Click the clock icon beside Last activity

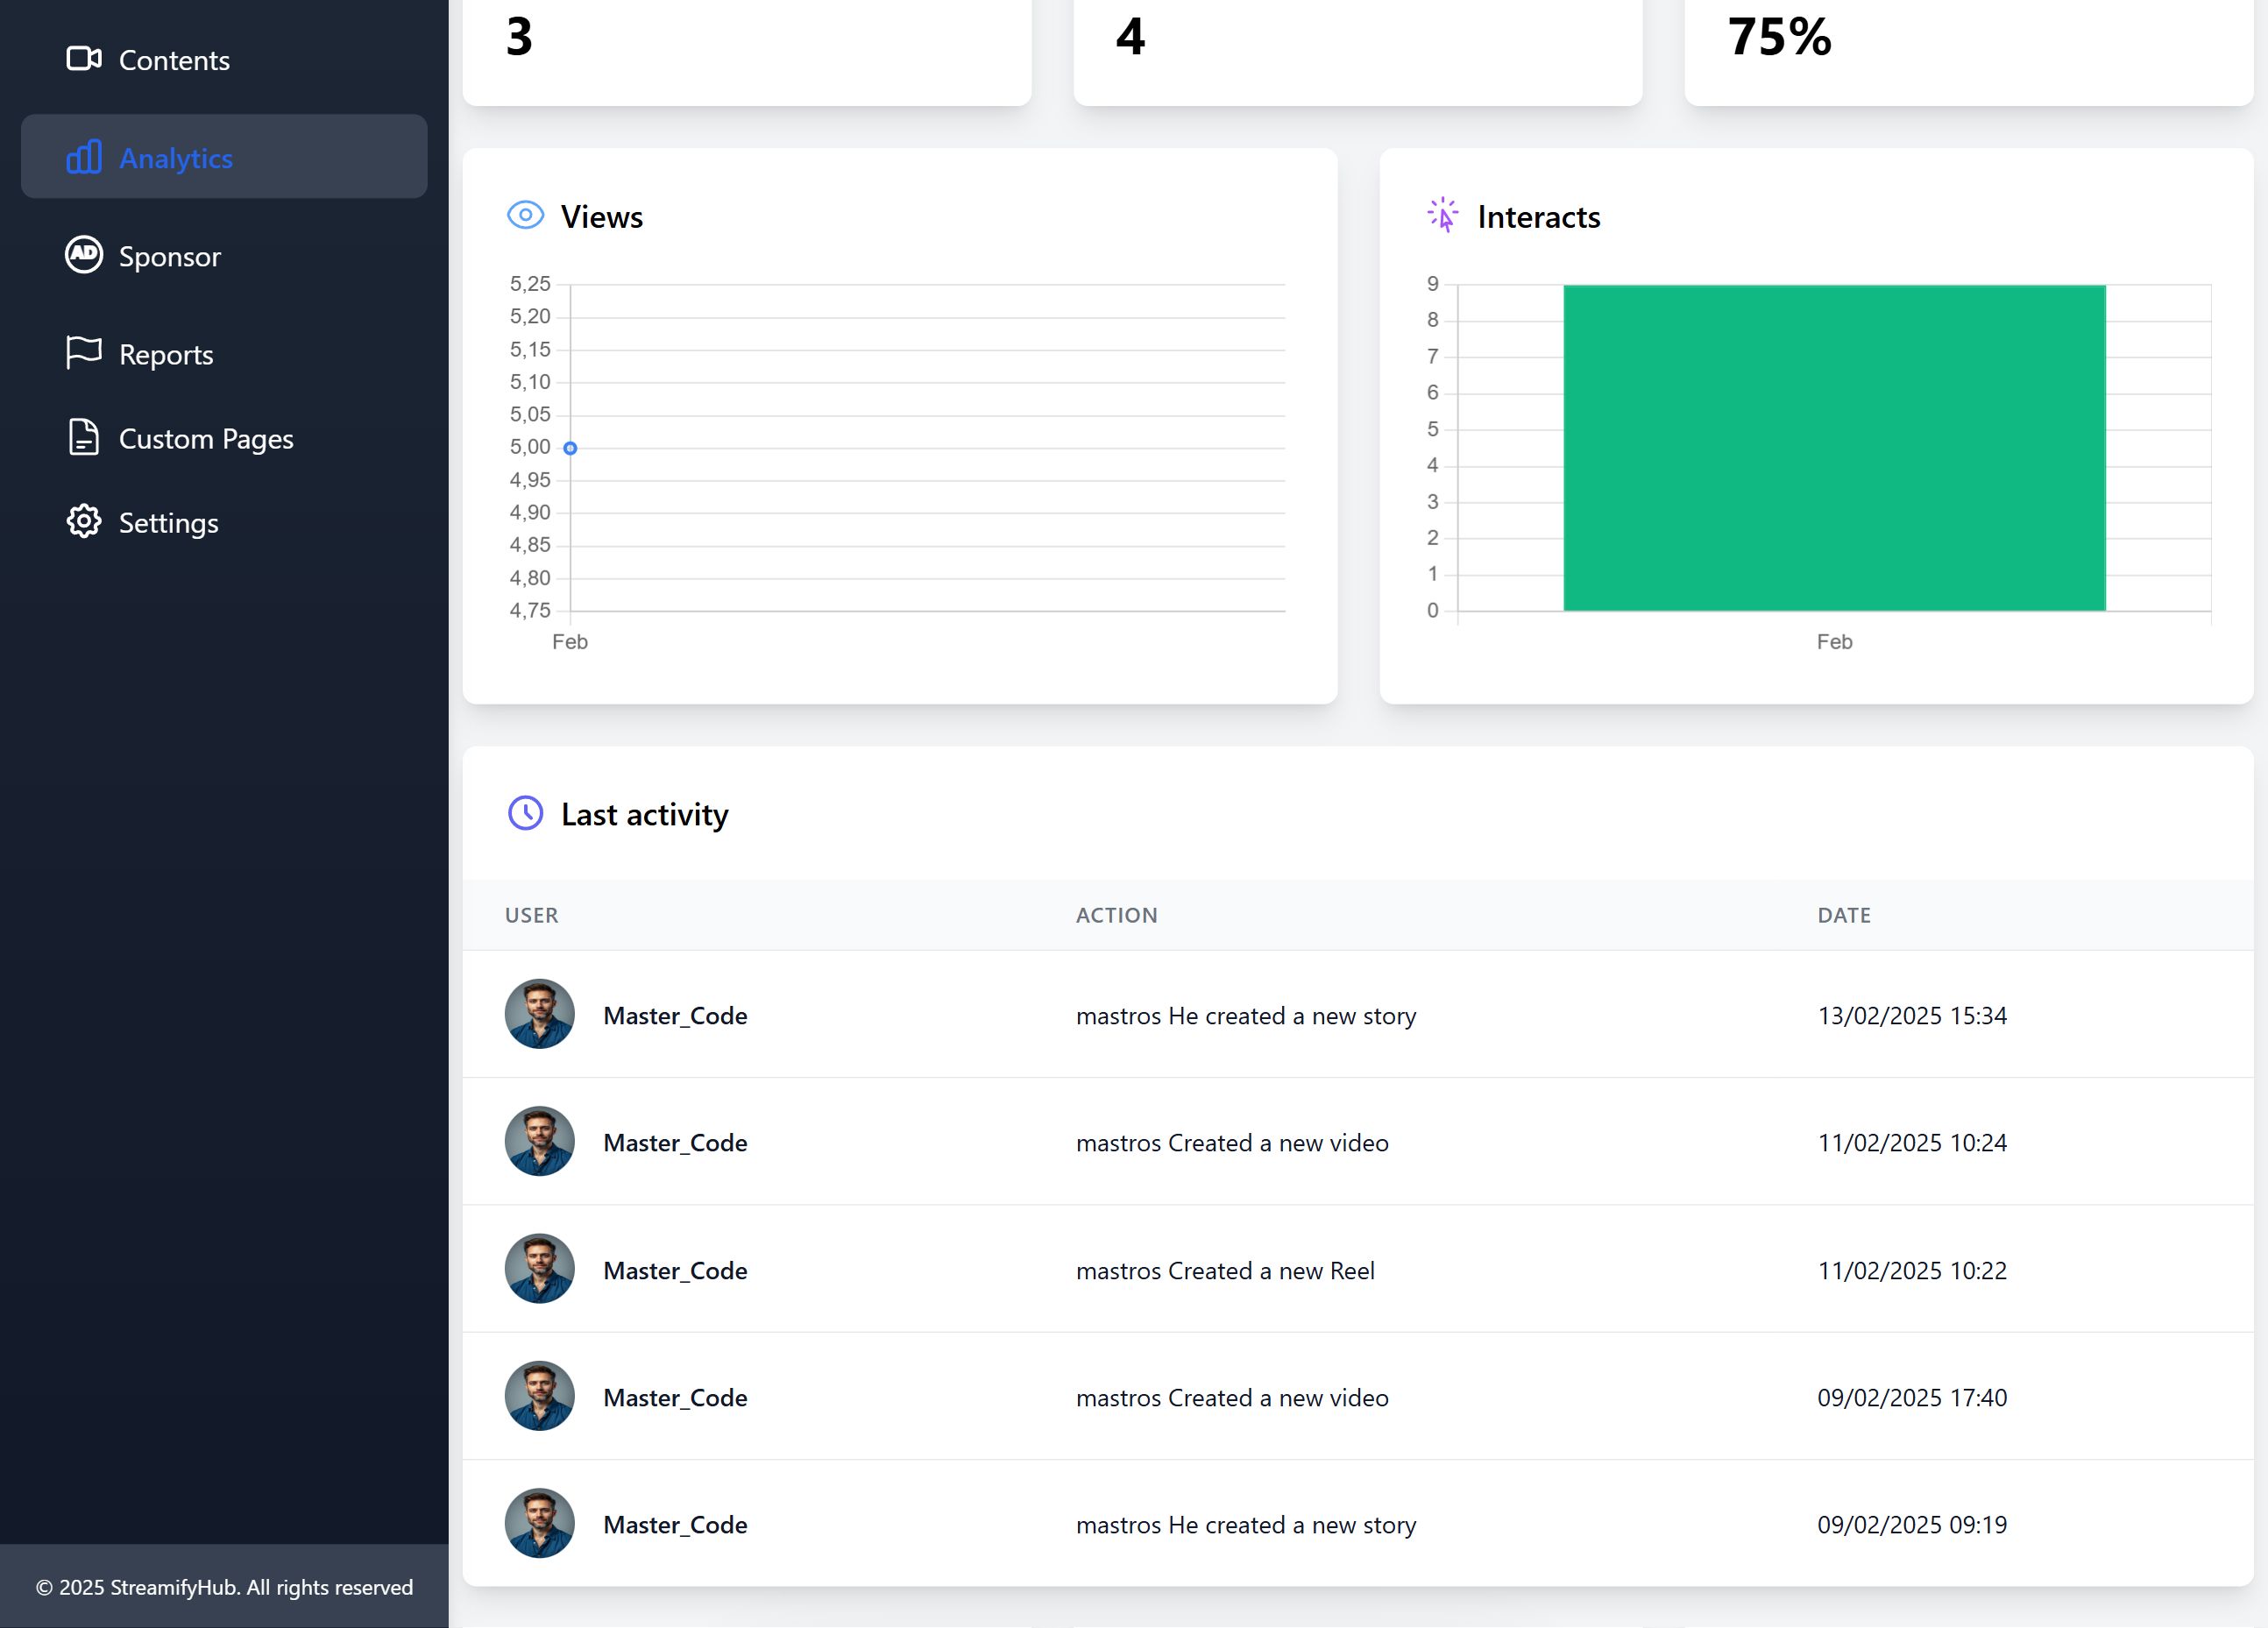point(525,813)
